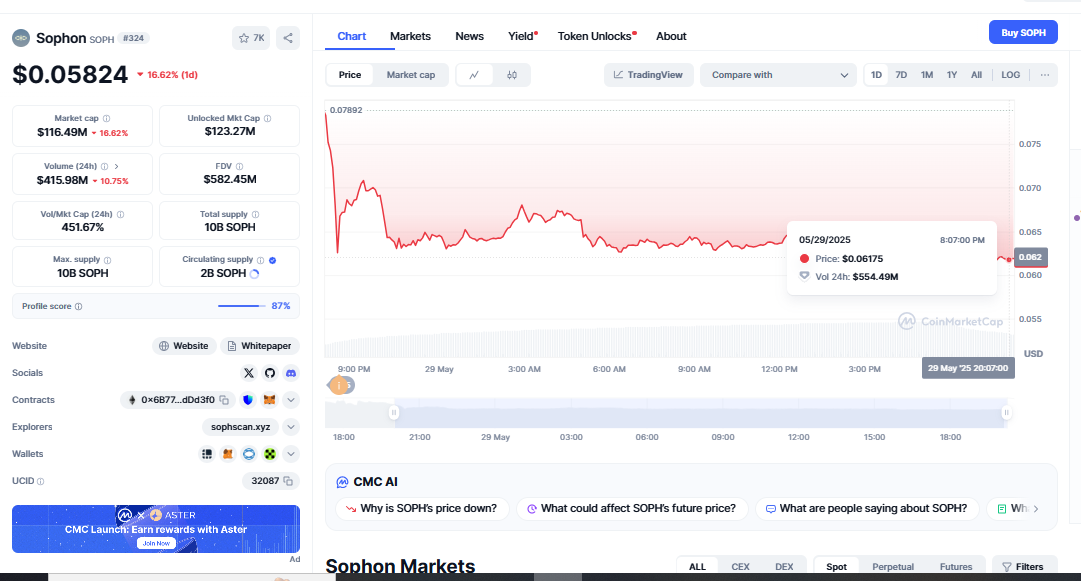Show the Unlocked Mkt Cap info icon

point(267,119)
